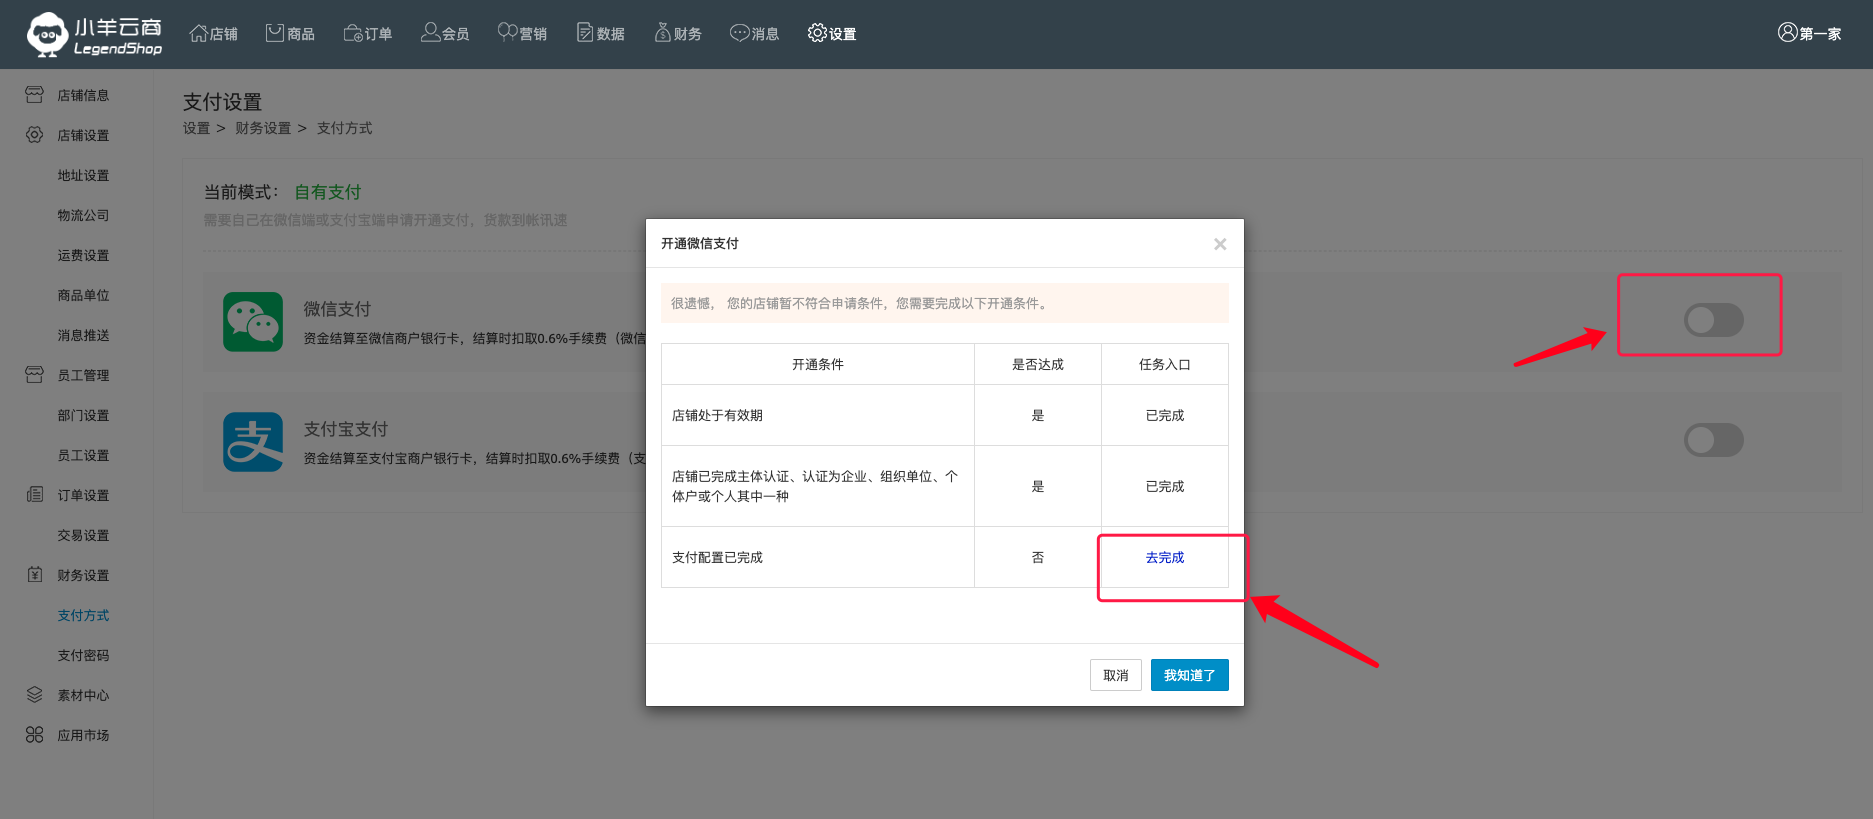Open 应用市场 in the sidebar
Screen dimensions: 1873x819
[83, 735]
